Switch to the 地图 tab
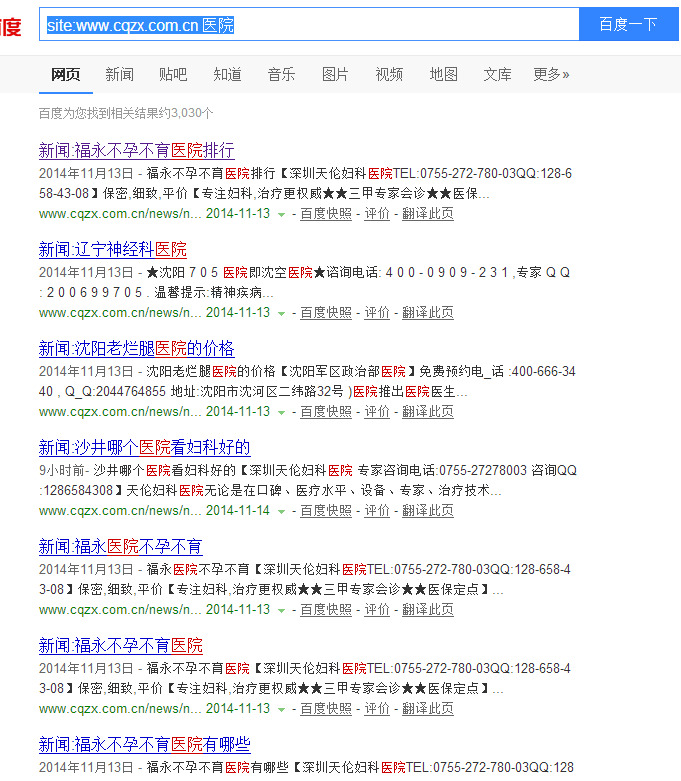Image resolution: width=681 pixels, height=781 pixels. pos(443,75)
